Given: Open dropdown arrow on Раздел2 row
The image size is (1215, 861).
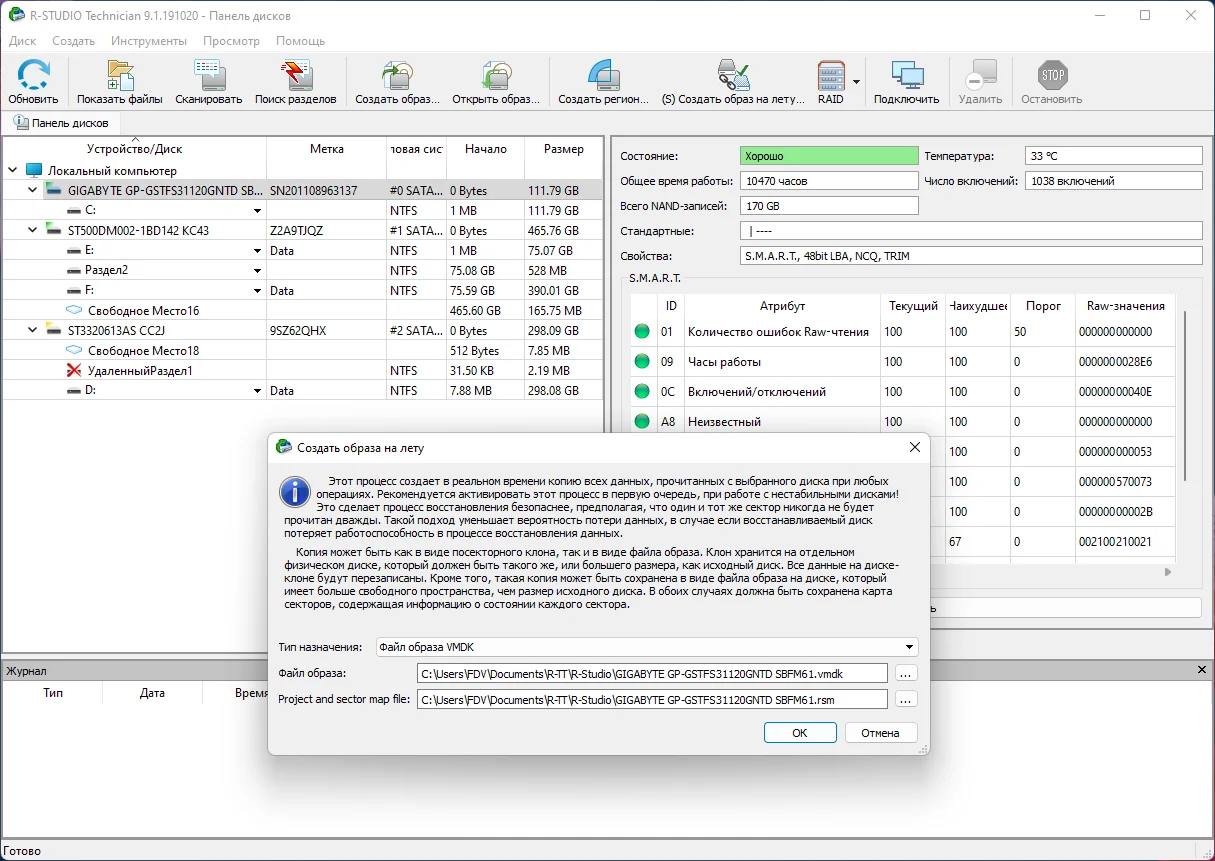Looking at the screenshot, I should [257, 271].
